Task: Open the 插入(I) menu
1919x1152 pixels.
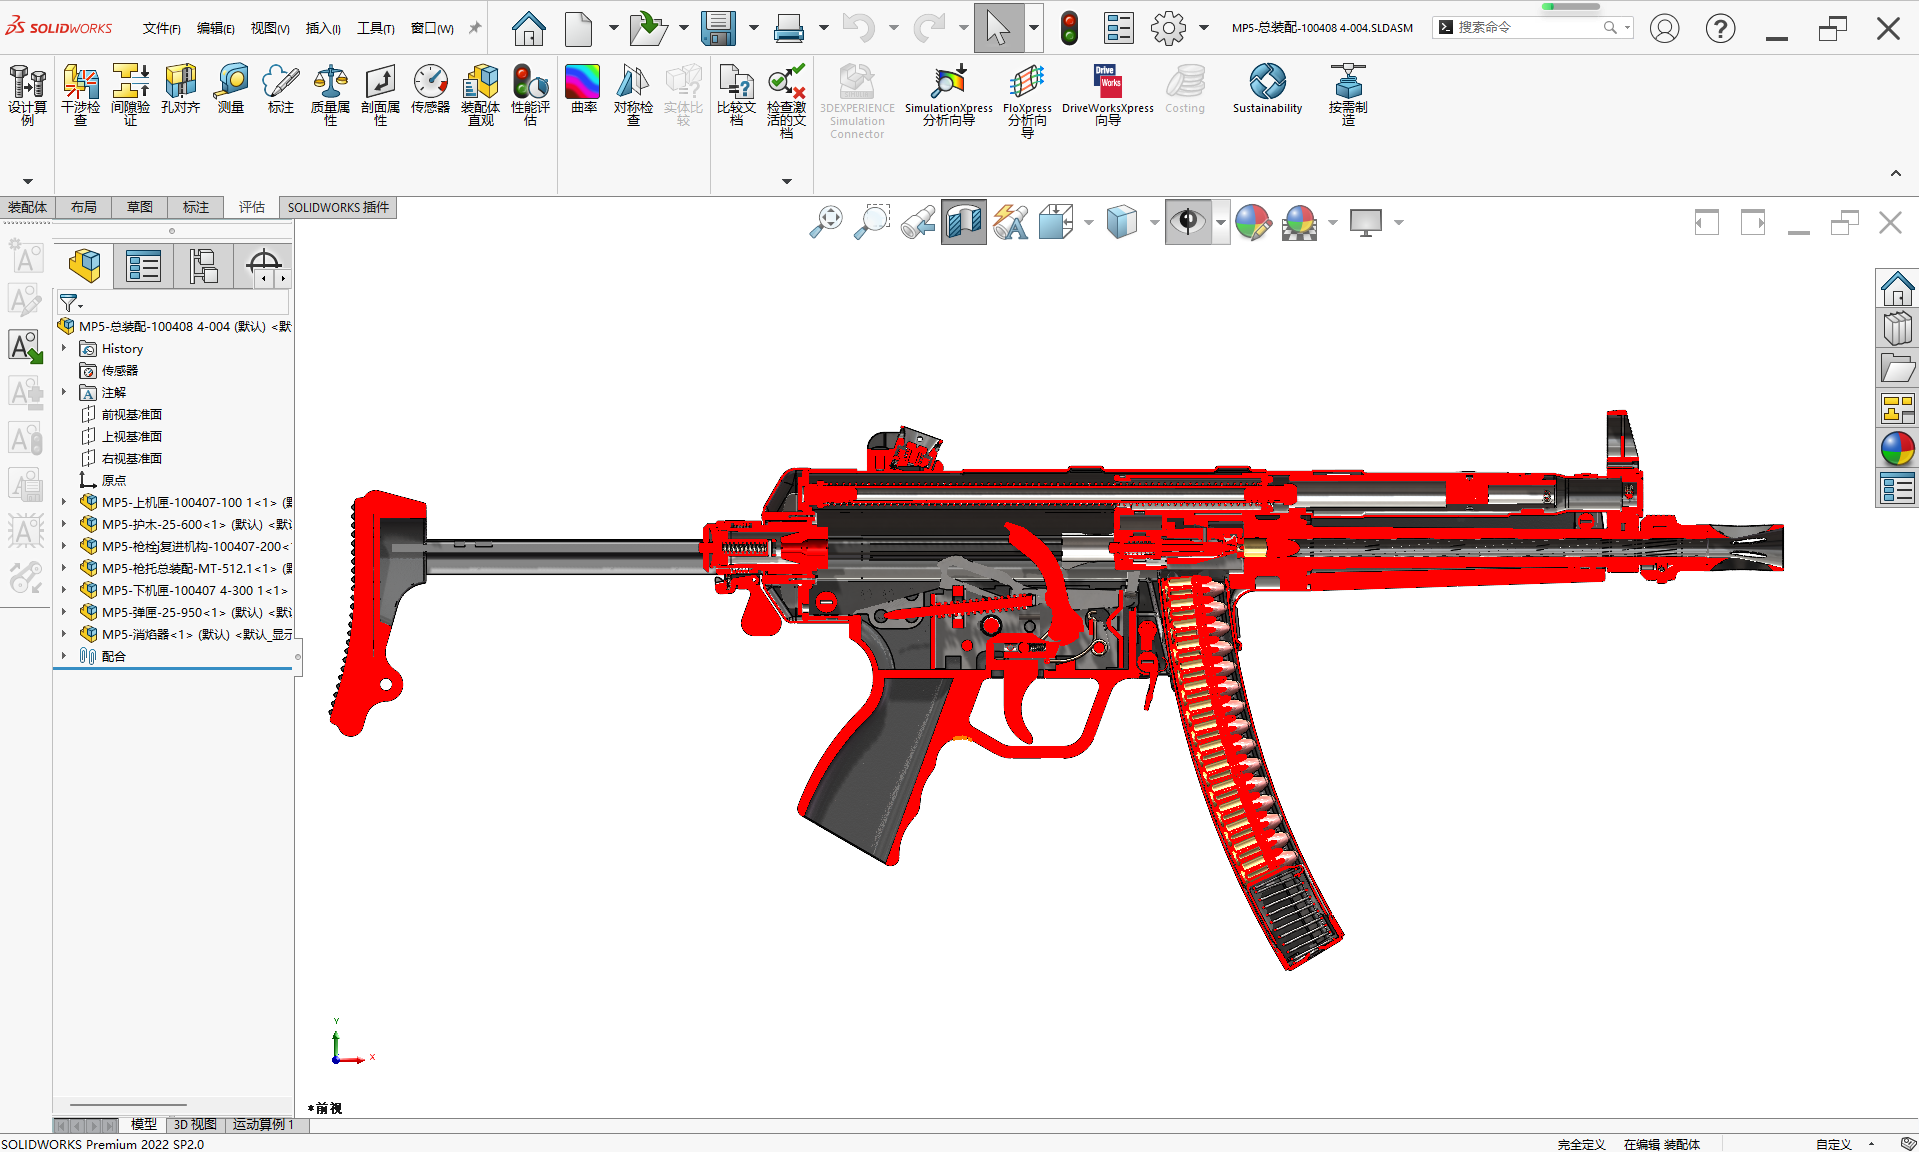Action: click(x=323, y=28)
